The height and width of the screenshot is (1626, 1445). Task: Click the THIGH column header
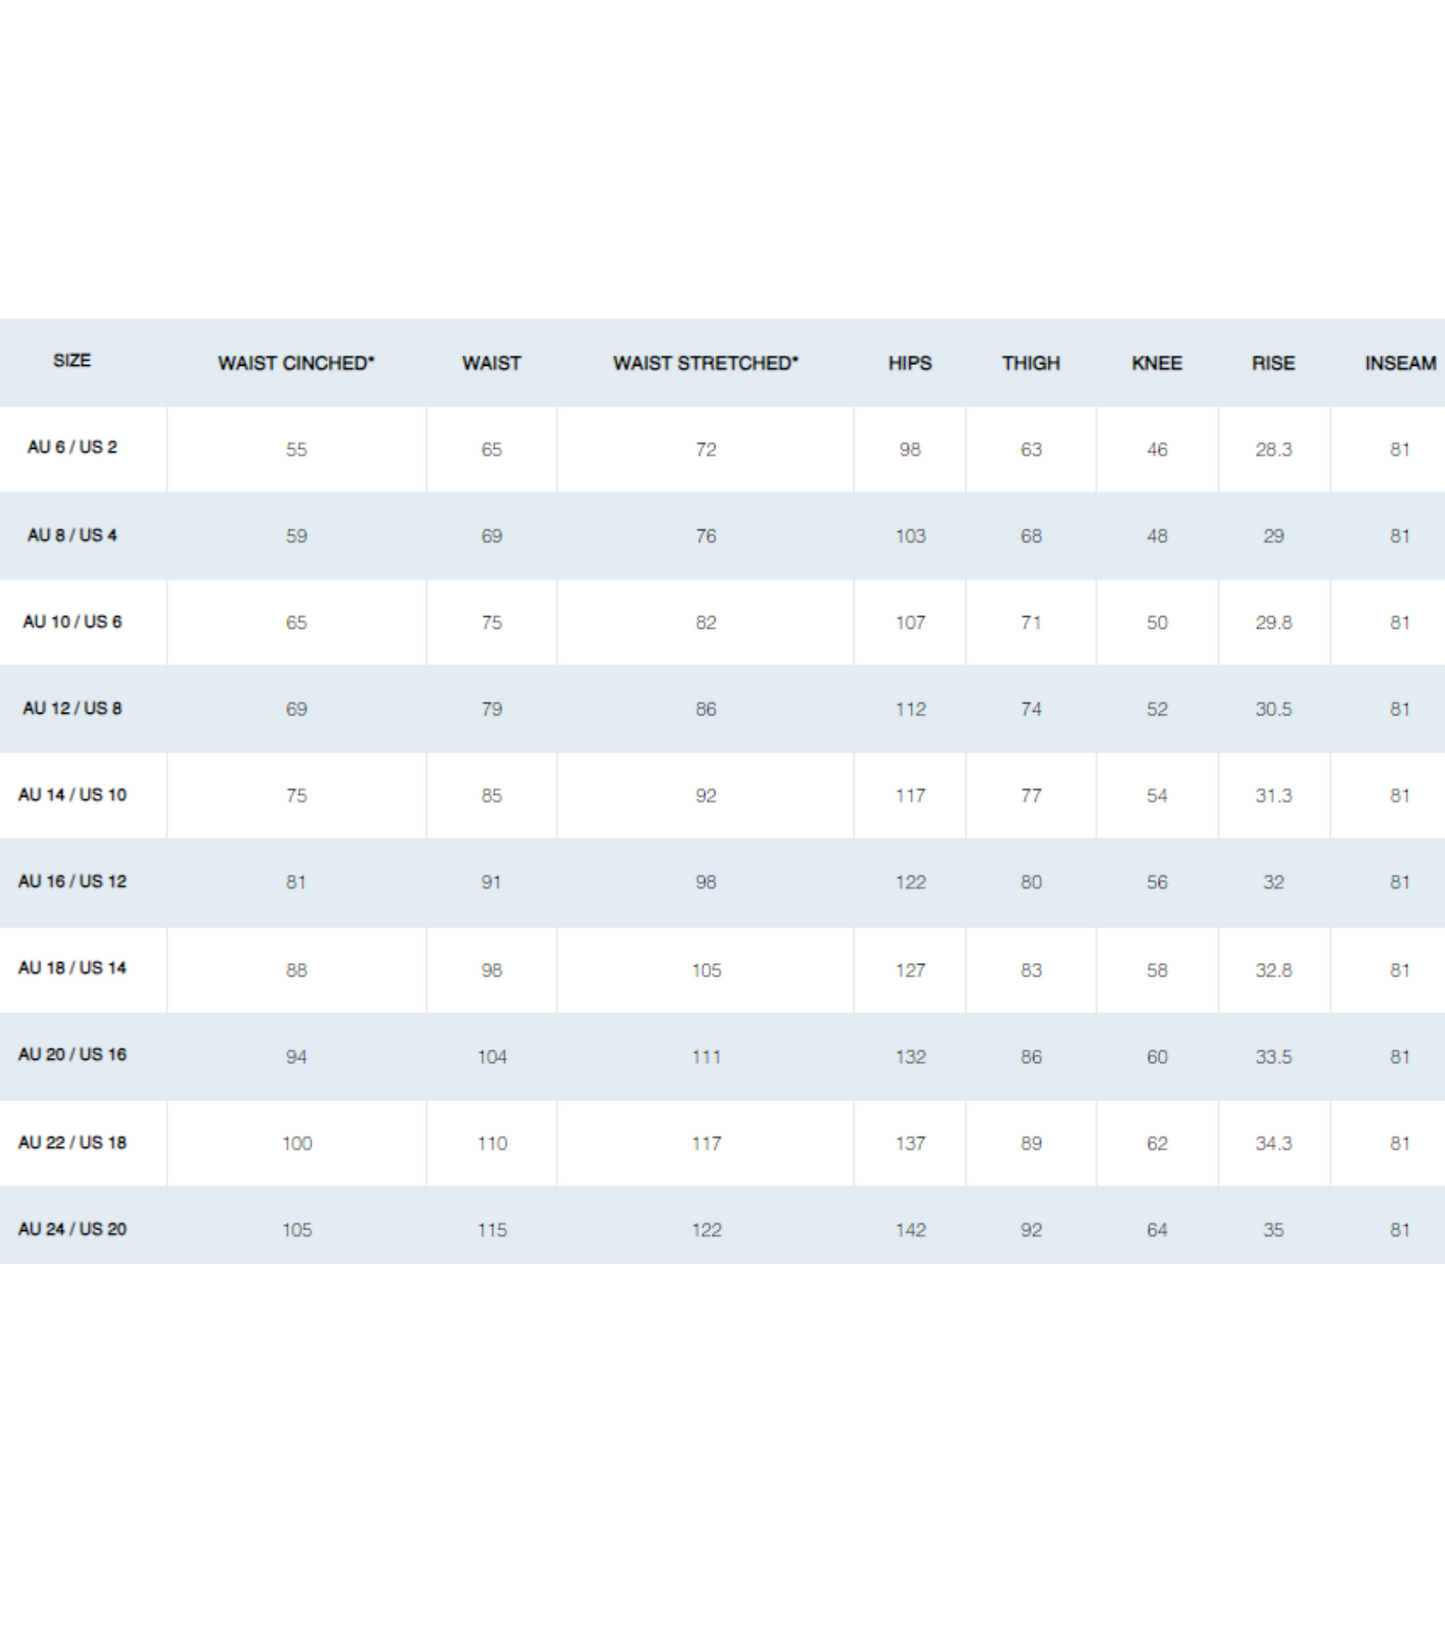click(1031, 363)
